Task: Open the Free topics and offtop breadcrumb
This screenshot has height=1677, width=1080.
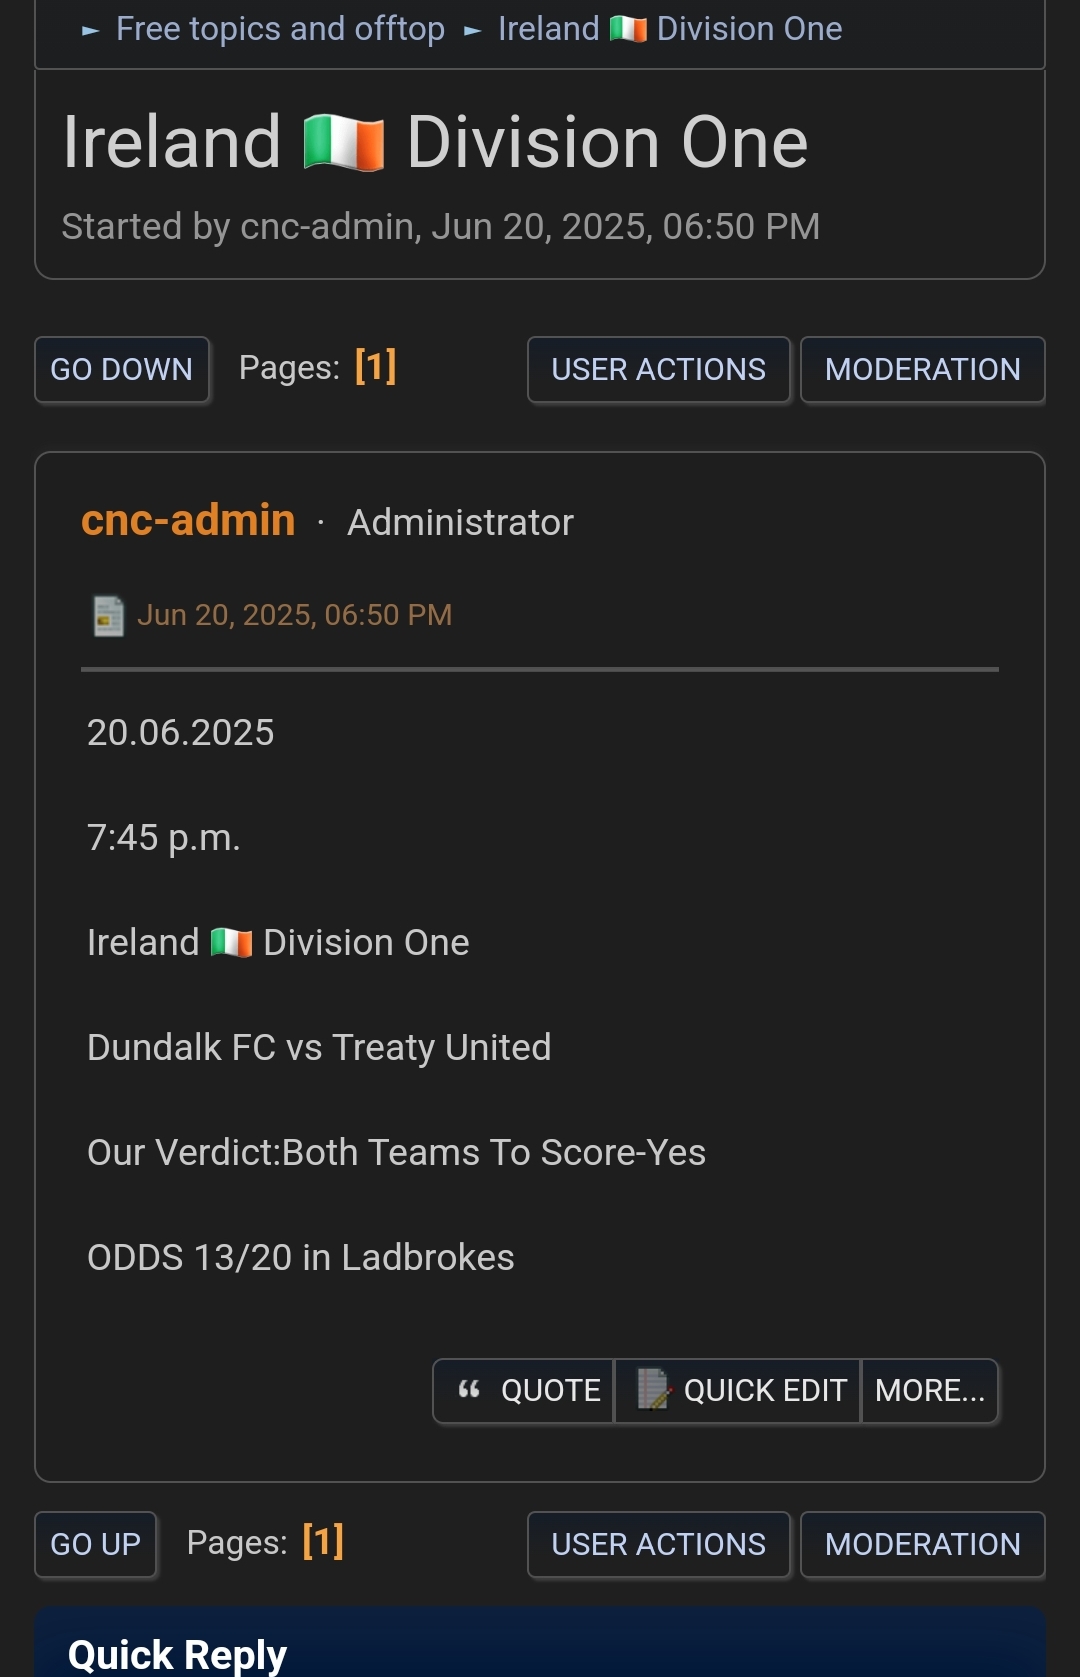Action: [280, 29]
